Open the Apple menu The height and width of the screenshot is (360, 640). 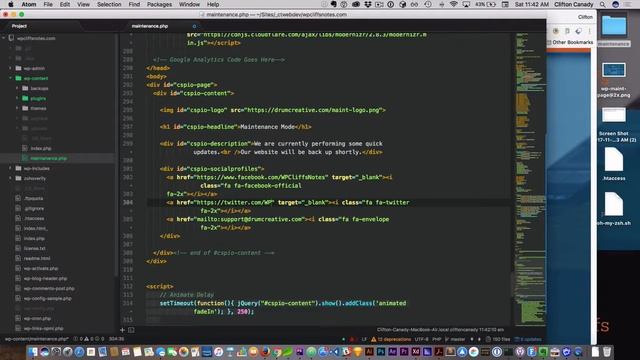[x=11, y=4]
